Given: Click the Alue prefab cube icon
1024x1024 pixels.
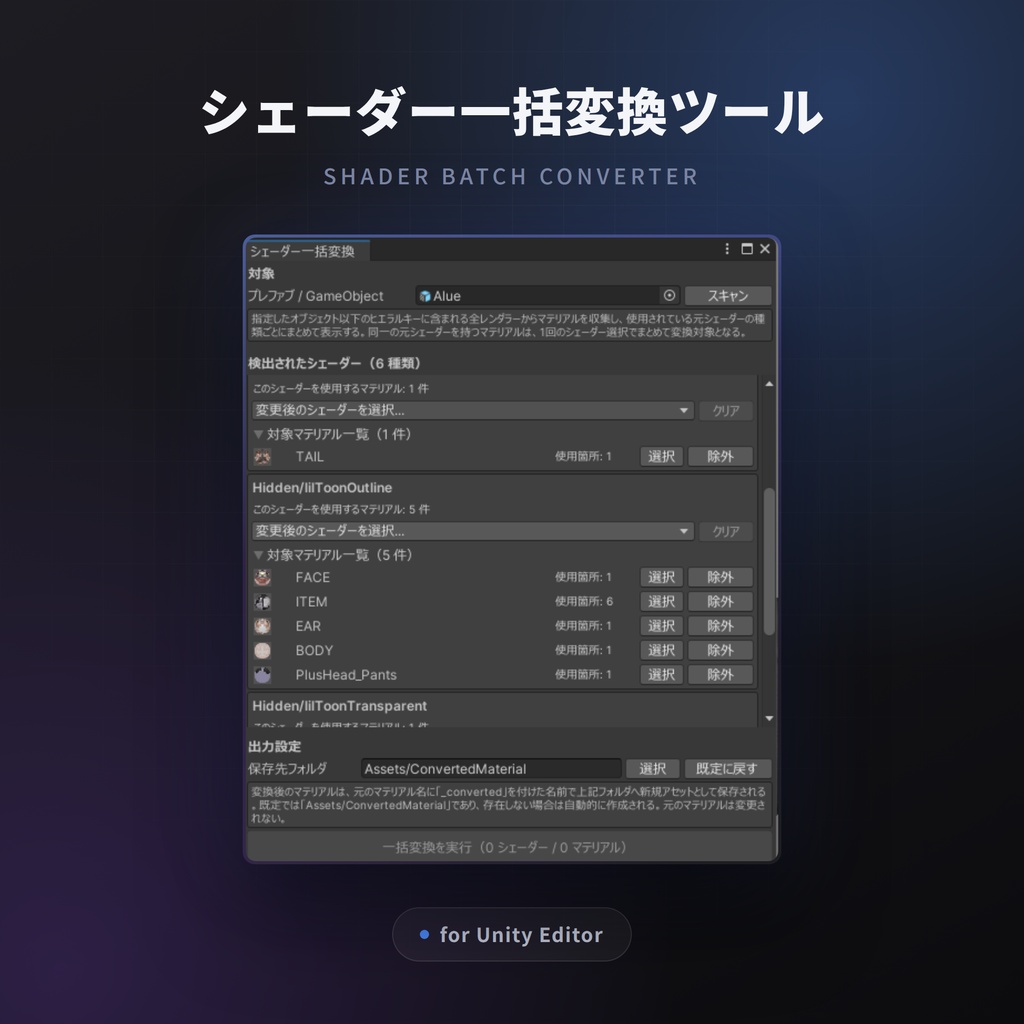Looking at the screenshot, I should 425,296.
